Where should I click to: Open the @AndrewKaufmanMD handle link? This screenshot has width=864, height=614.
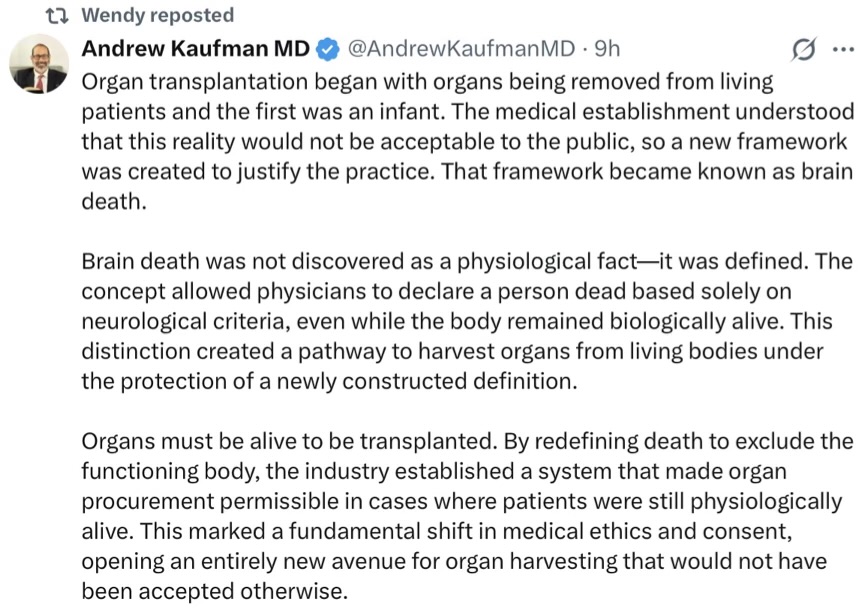click(x=460, y=48)
